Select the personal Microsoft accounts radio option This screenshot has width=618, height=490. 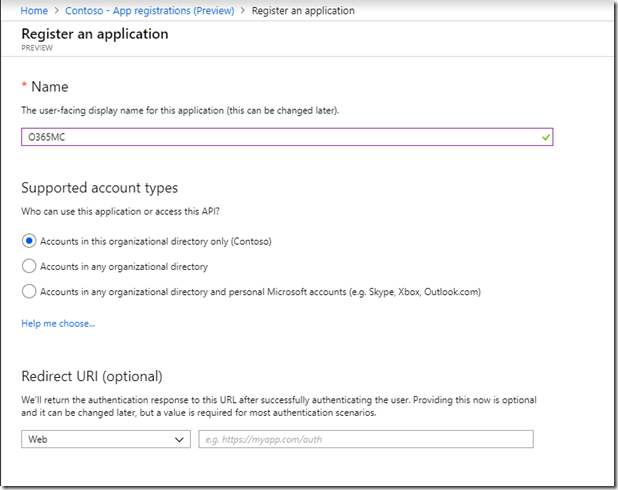coord(29,291)
